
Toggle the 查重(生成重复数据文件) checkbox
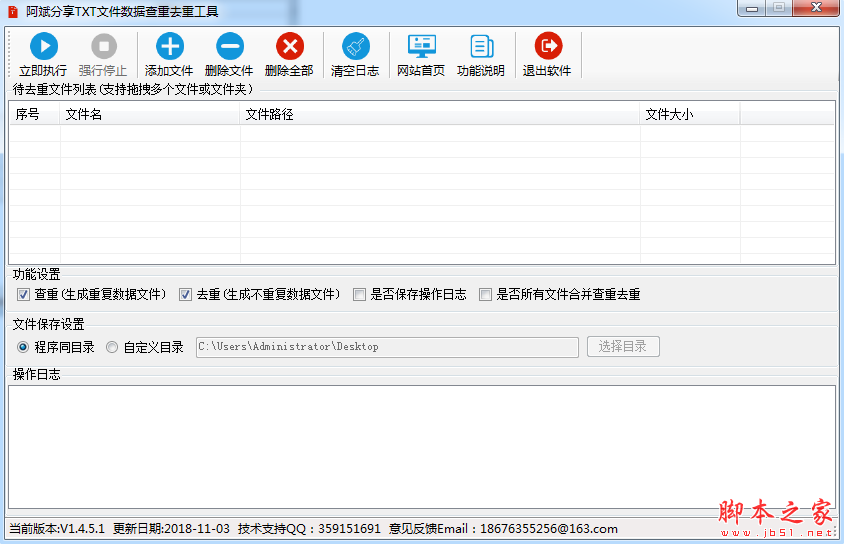23,294
